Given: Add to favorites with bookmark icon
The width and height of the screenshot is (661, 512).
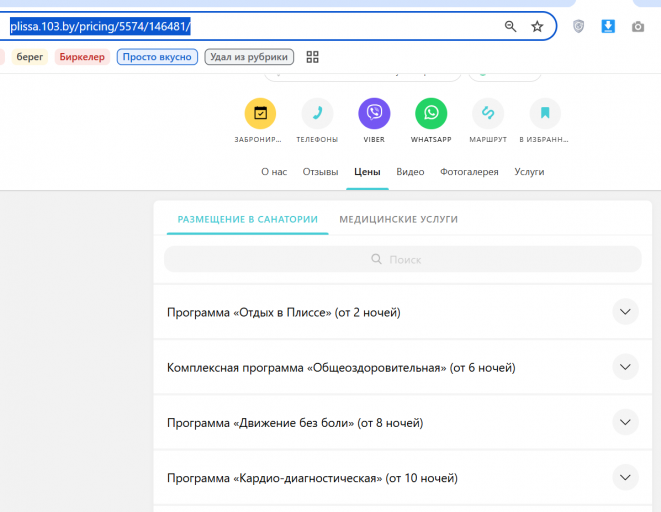Looking at the screenshot, I should point(545,113).
